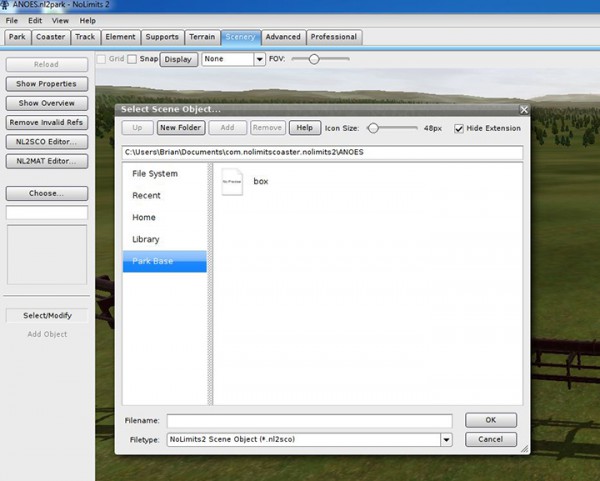The image size is (600, 481).
Task: Click the New Folder button
Action: pyautogui.click(x=180, y=128)
